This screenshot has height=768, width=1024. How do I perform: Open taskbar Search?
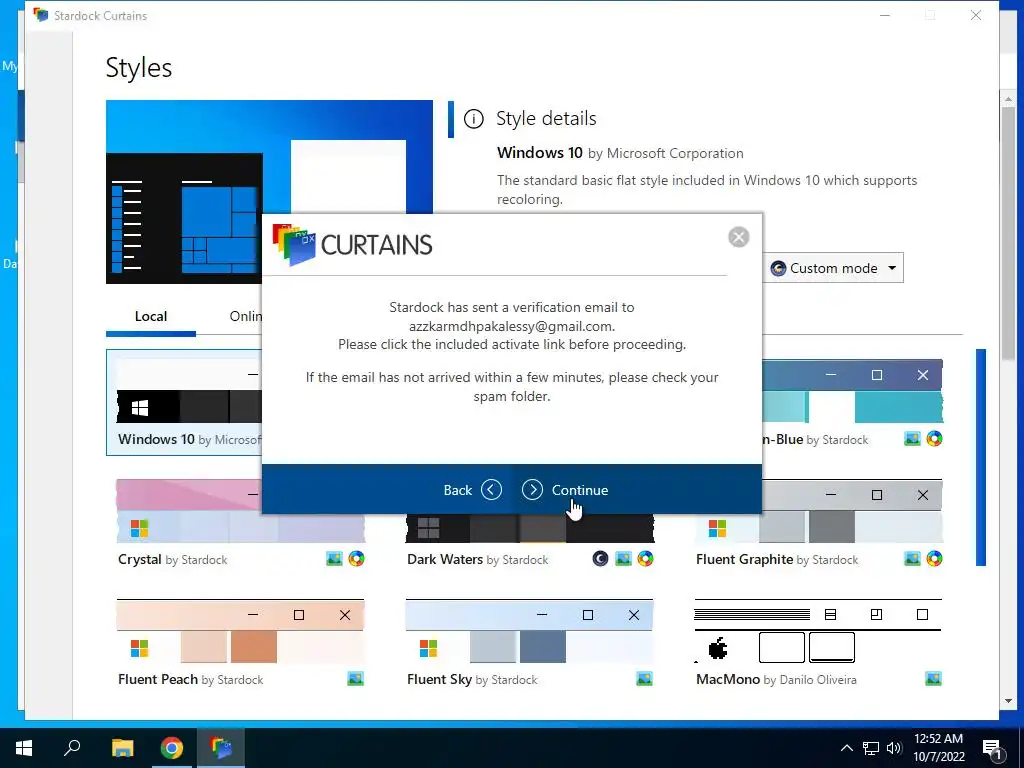pyautogui.click(x=72, y=748)
